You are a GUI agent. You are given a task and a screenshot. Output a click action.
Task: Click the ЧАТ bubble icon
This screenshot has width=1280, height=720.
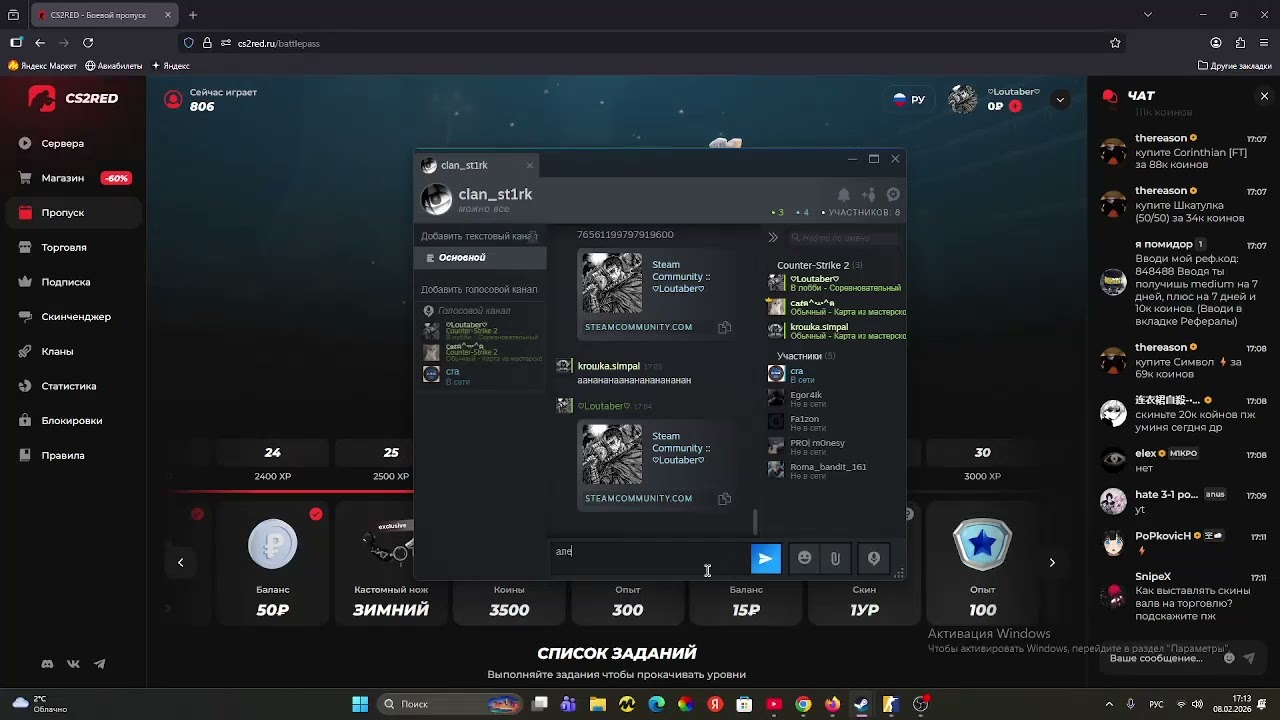tap(1109, 96)
